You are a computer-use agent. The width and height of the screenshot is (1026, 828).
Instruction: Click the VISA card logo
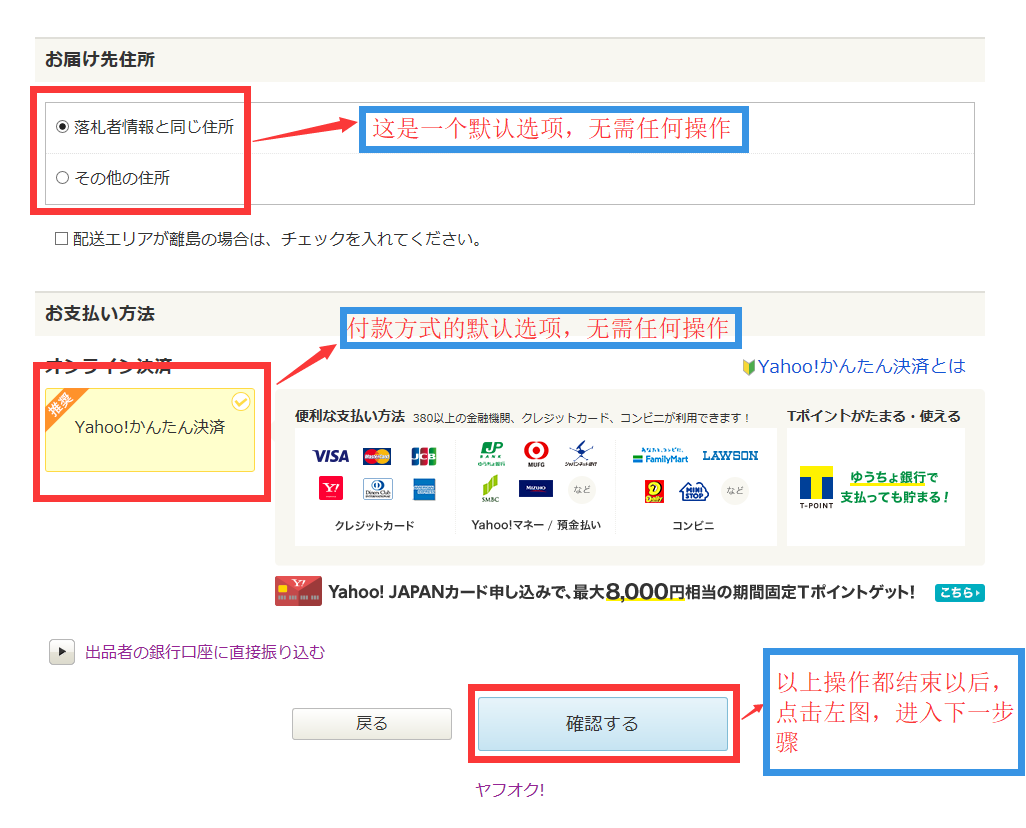coord(330,456)
